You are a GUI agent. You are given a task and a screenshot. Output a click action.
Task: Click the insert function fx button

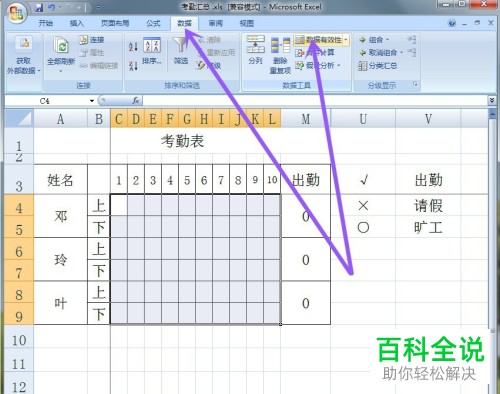[136, 100]
